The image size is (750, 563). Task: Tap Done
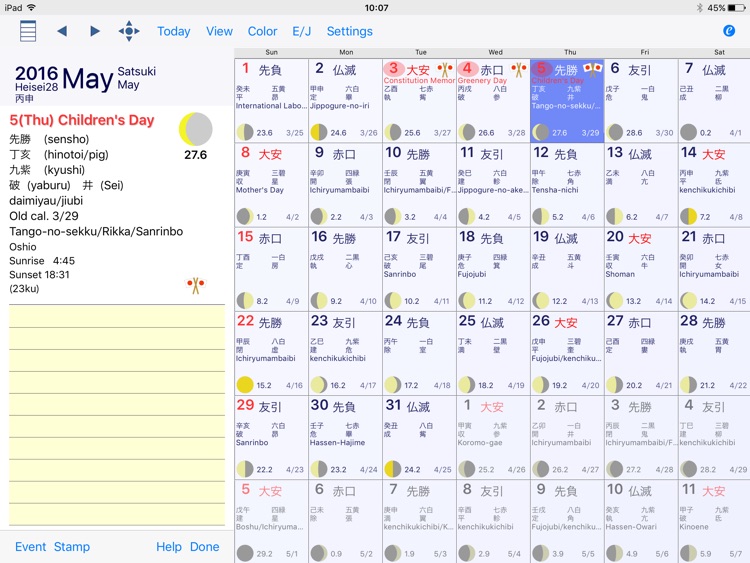point(205,547)
